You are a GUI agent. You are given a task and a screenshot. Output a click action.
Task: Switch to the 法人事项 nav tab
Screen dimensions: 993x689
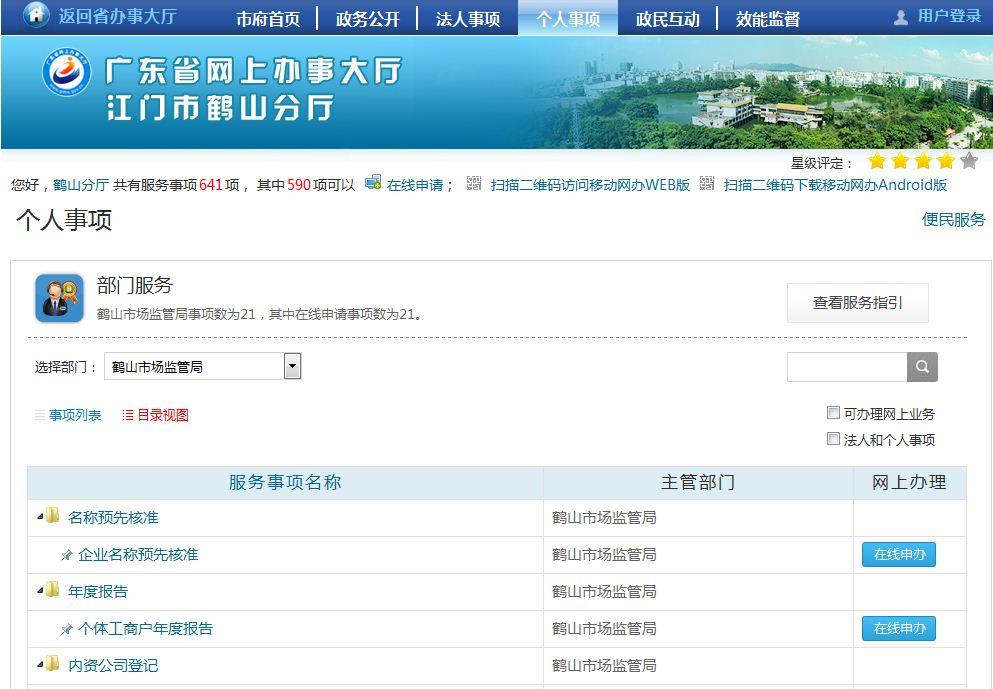(468, 19)
